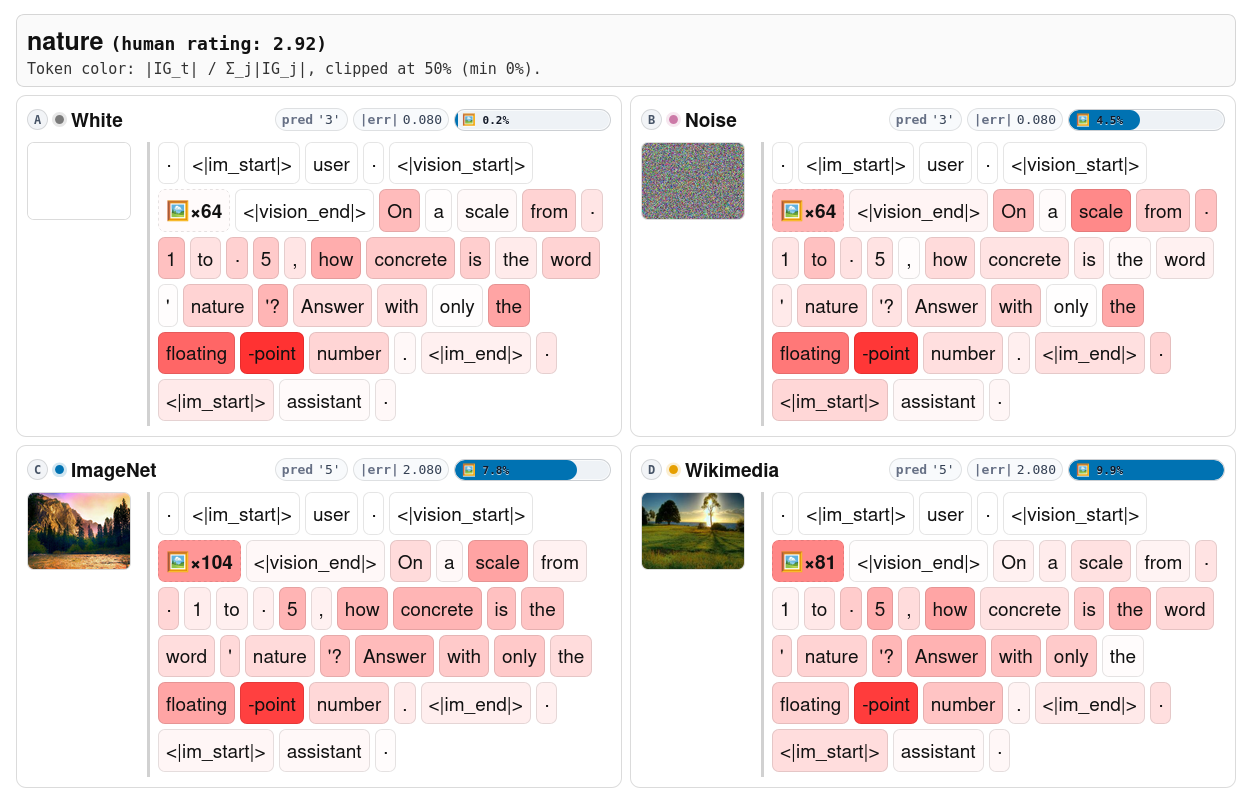Select 'only' token in ImageNet panel
1252x808 pixels.
coord(519,656)
